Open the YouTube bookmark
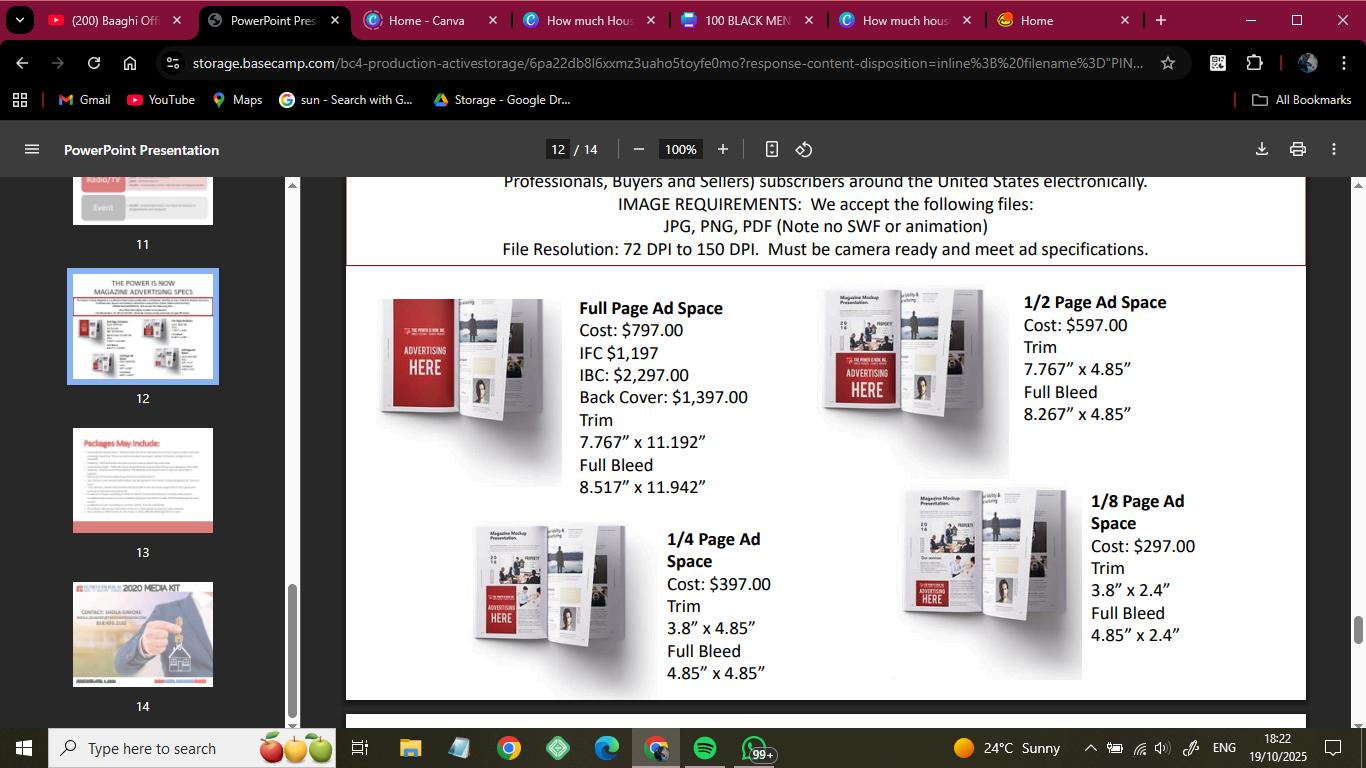1366x768 pixels. 161,100
